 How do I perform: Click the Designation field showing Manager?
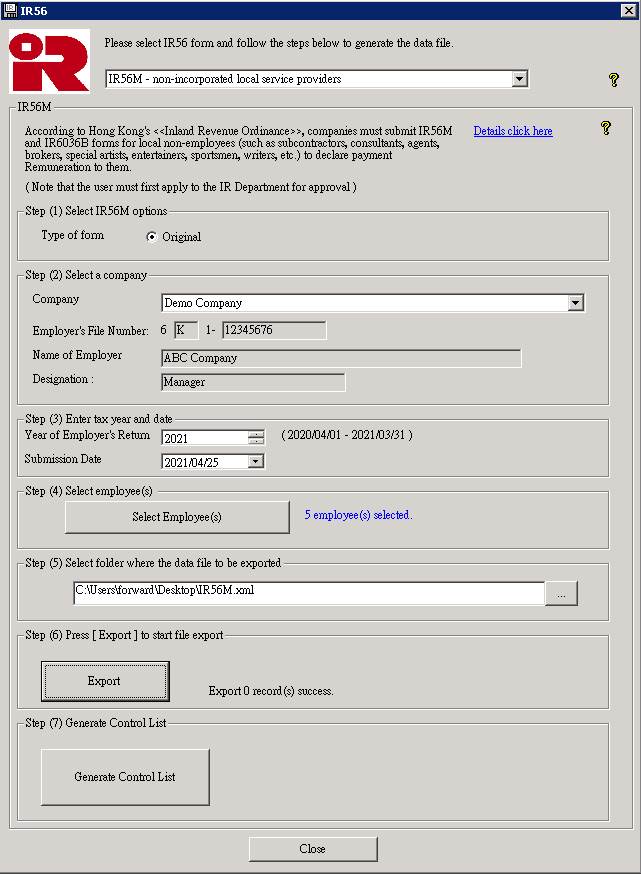pyautogui.click(x=252, y=382)
